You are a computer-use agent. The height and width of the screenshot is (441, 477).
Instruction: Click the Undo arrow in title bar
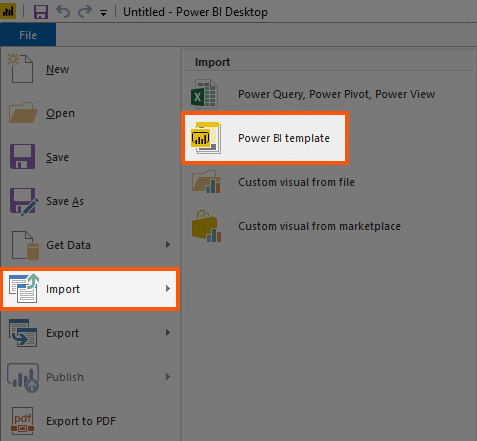tap(63, 11)
